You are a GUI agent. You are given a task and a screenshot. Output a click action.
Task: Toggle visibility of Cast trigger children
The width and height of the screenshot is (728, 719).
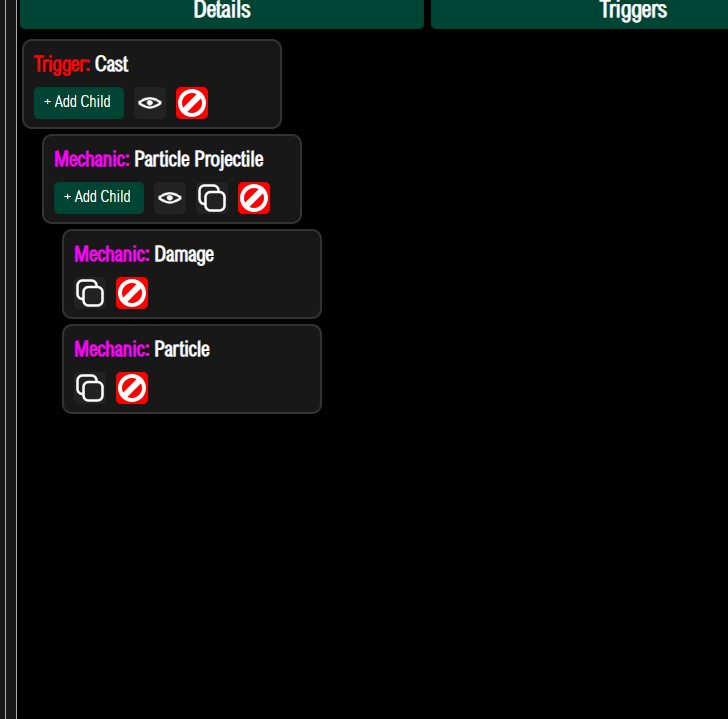[150, 103]
